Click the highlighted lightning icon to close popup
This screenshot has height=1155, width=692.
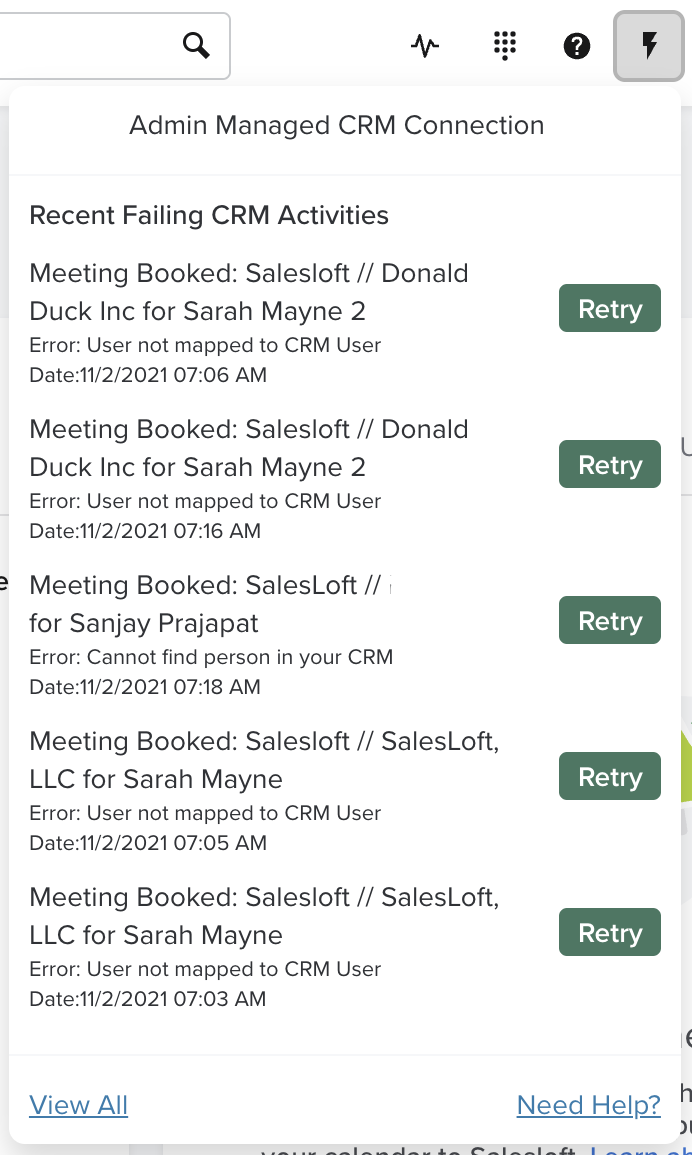(x=649, y=45)
